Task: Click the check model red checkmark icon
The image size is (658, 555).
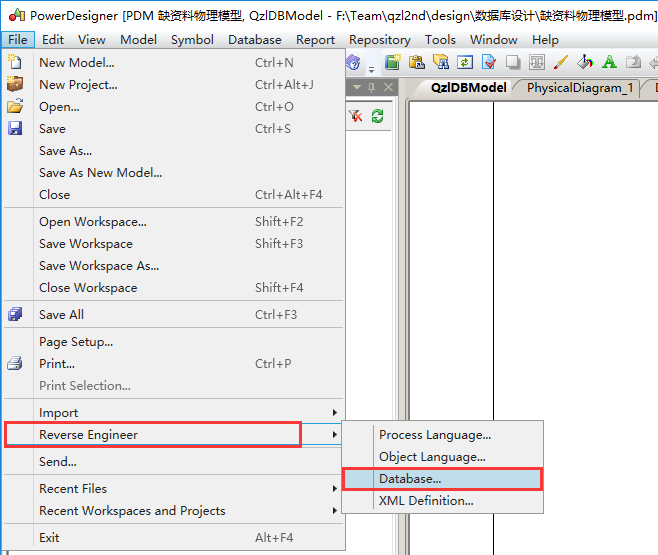Action: (x=488, y=62)
